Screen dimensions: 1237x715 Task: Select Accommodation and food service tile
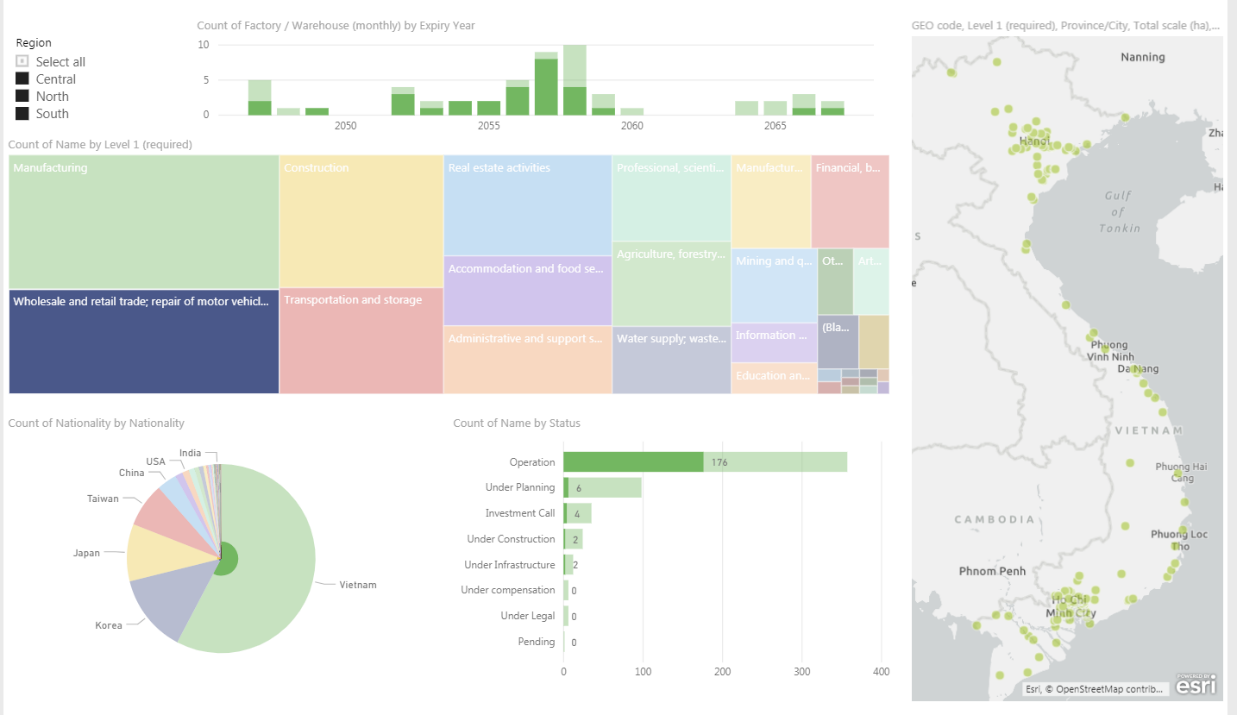pos(527,291)
